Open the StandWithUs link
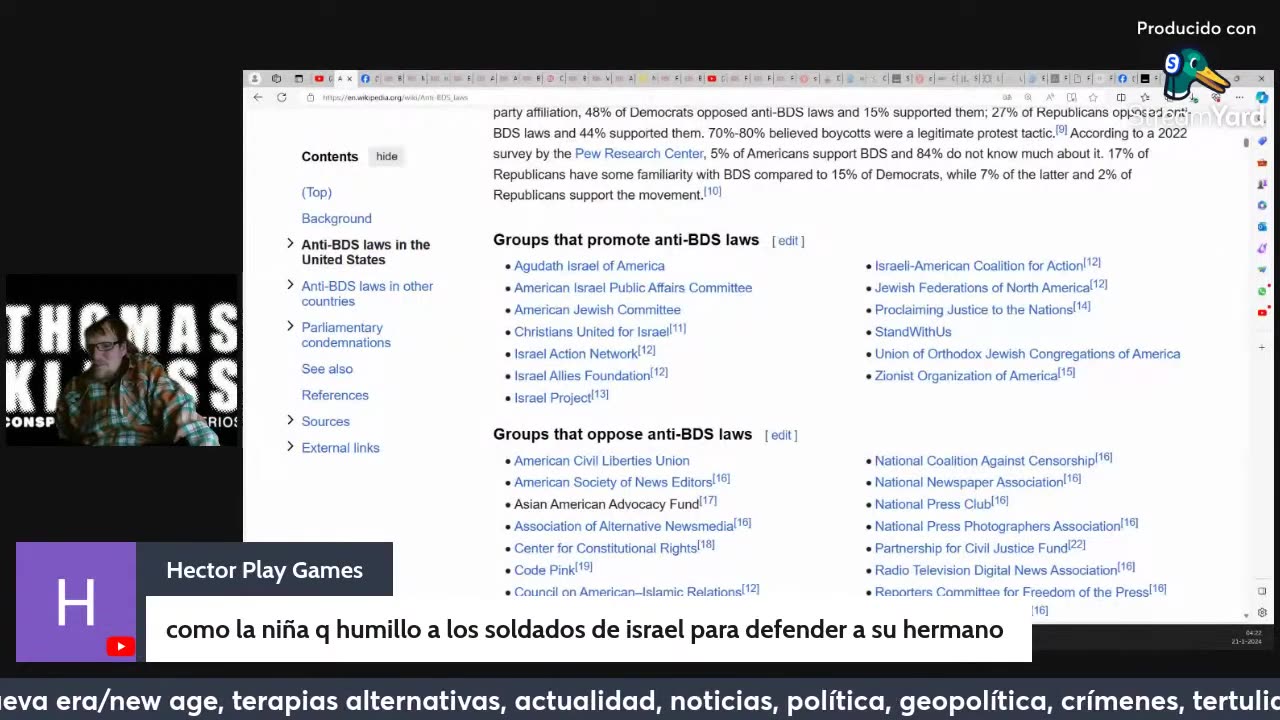This screenshot has width=1280, height=720. pos(913,332)
